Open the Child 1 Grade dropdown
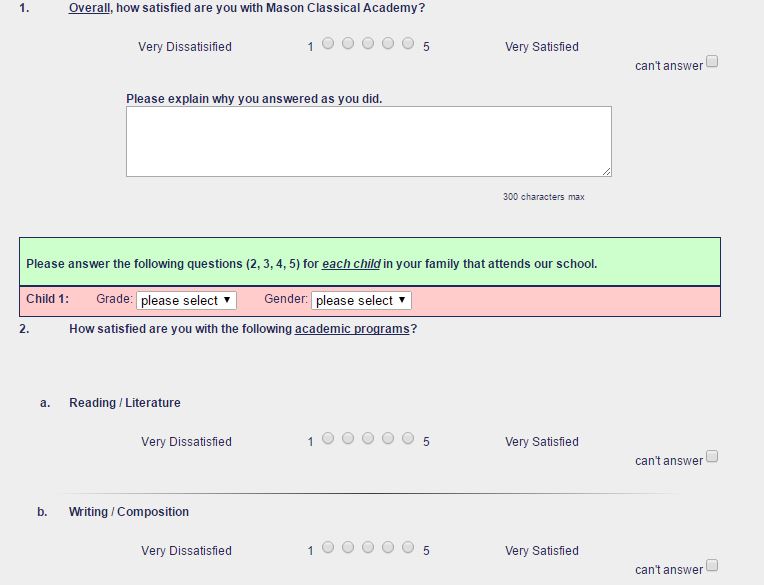 tap(186, 300)
